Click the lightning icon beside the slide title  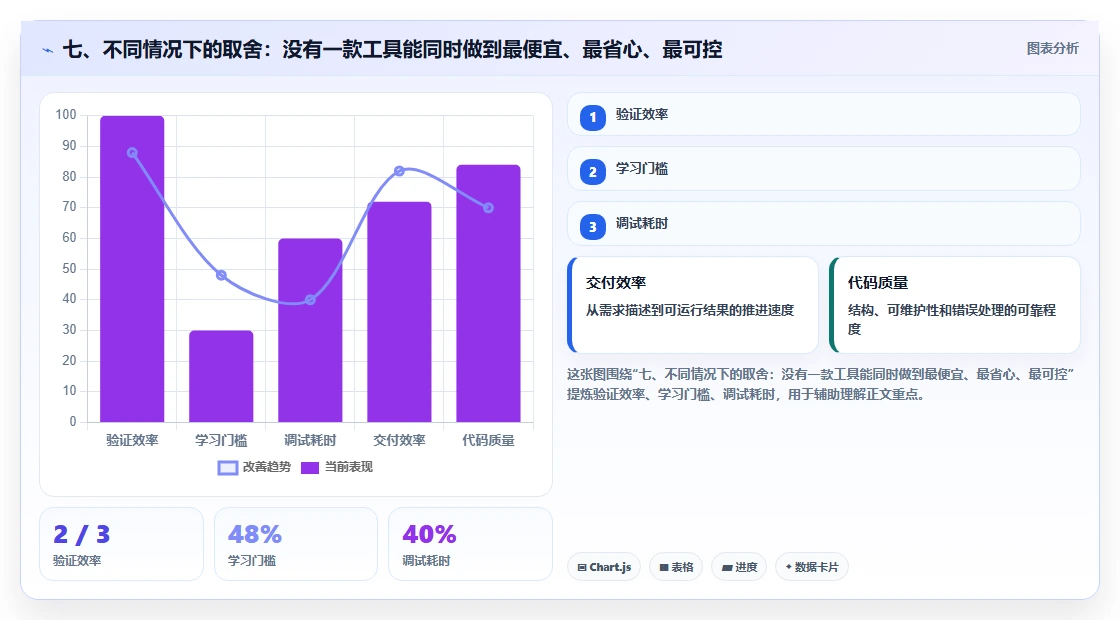pos(48,50)
